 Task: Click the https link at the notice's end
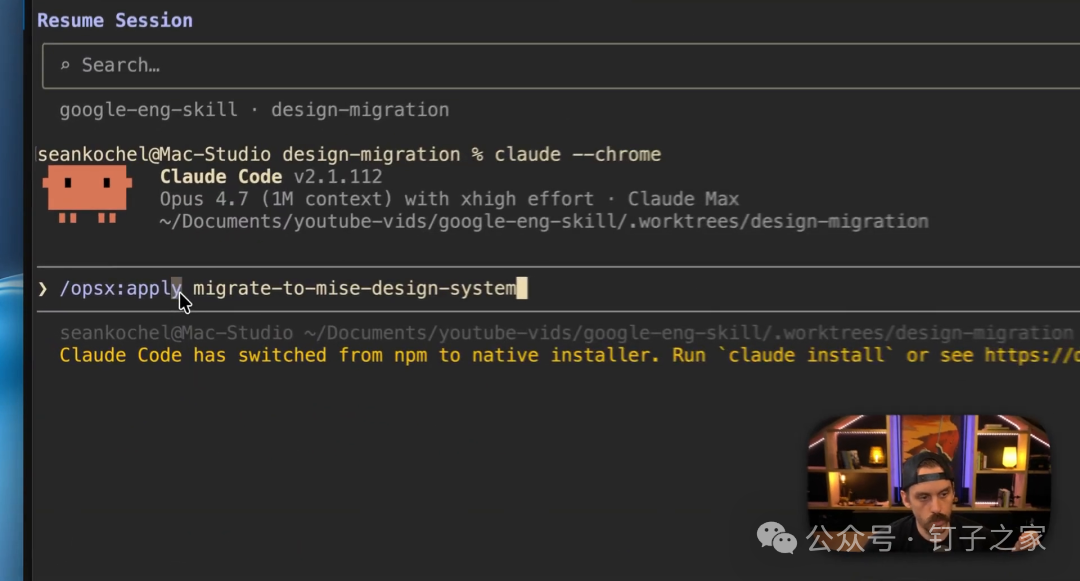[x=1032, y=355]
